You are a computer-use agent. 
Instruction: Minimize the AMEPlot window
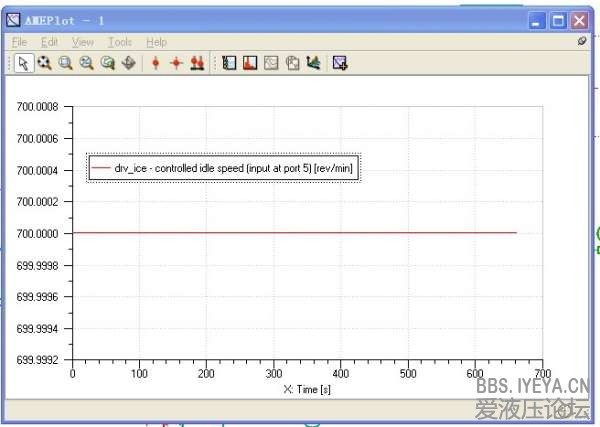538,20
